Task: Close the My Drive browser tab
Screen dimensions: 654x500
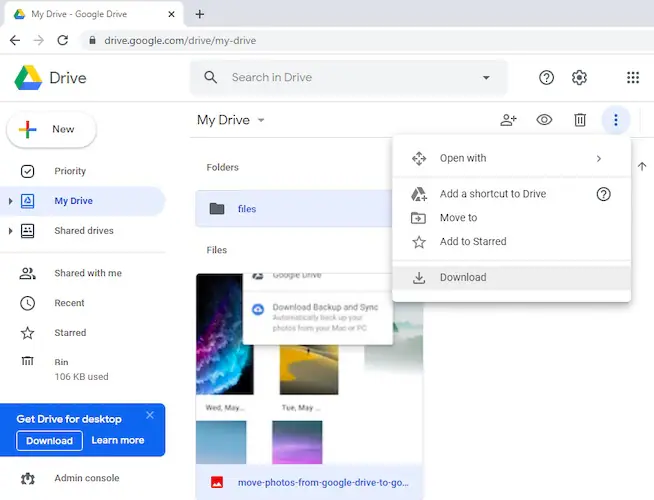Action: [171, 14]
